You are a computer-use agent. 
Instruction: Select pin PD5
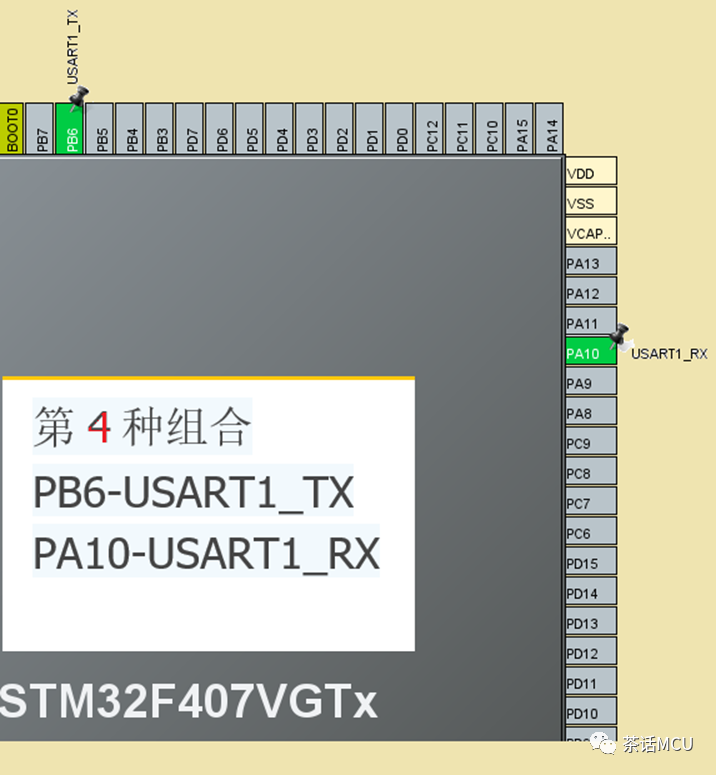click(x=250, y=129)
